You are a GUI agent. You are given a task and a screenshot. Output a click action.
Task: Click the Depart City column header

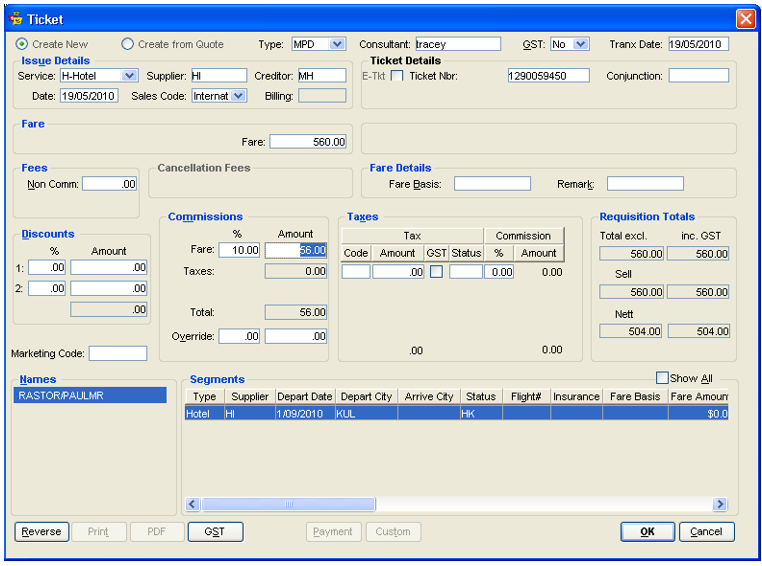(366, 396)
